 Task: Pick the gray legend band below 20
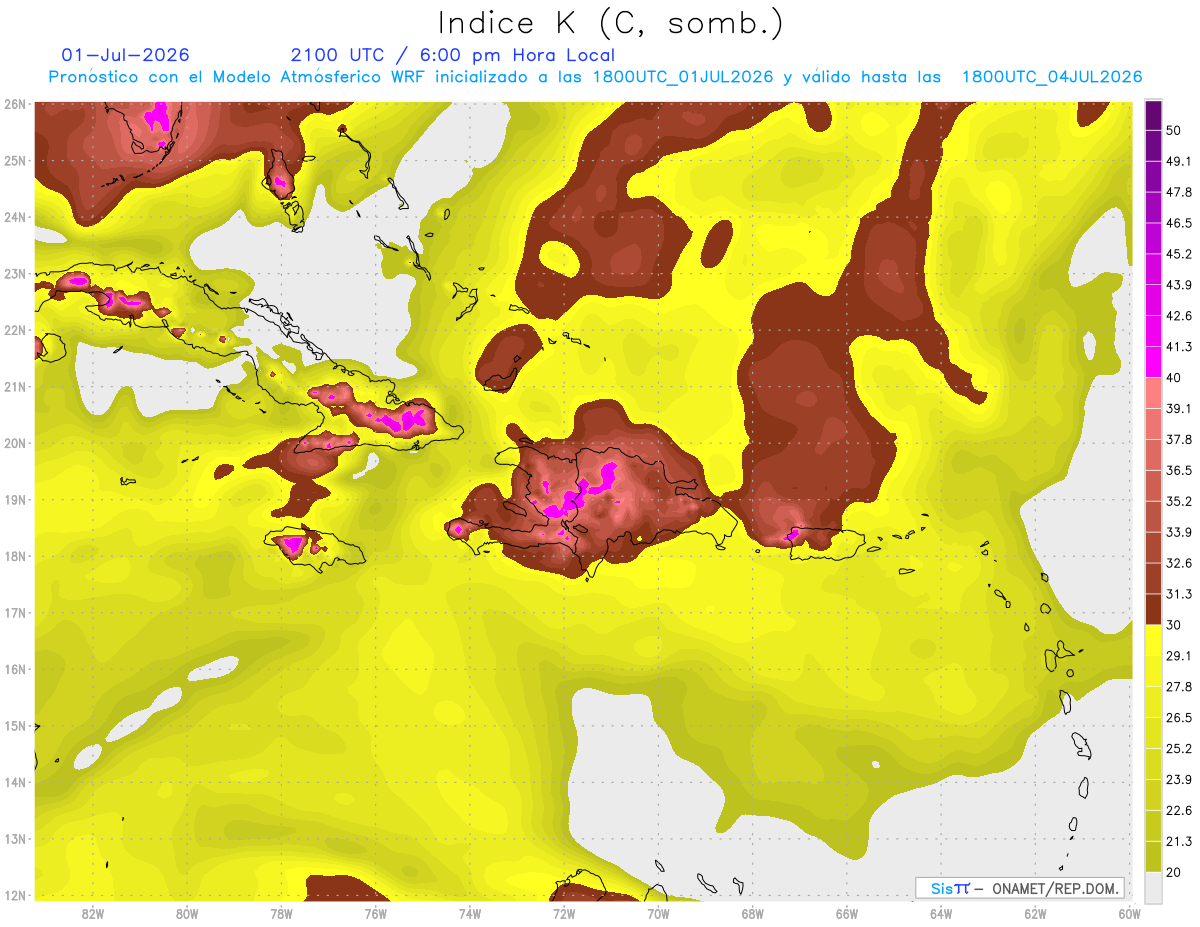click(x=1153, y=888)
